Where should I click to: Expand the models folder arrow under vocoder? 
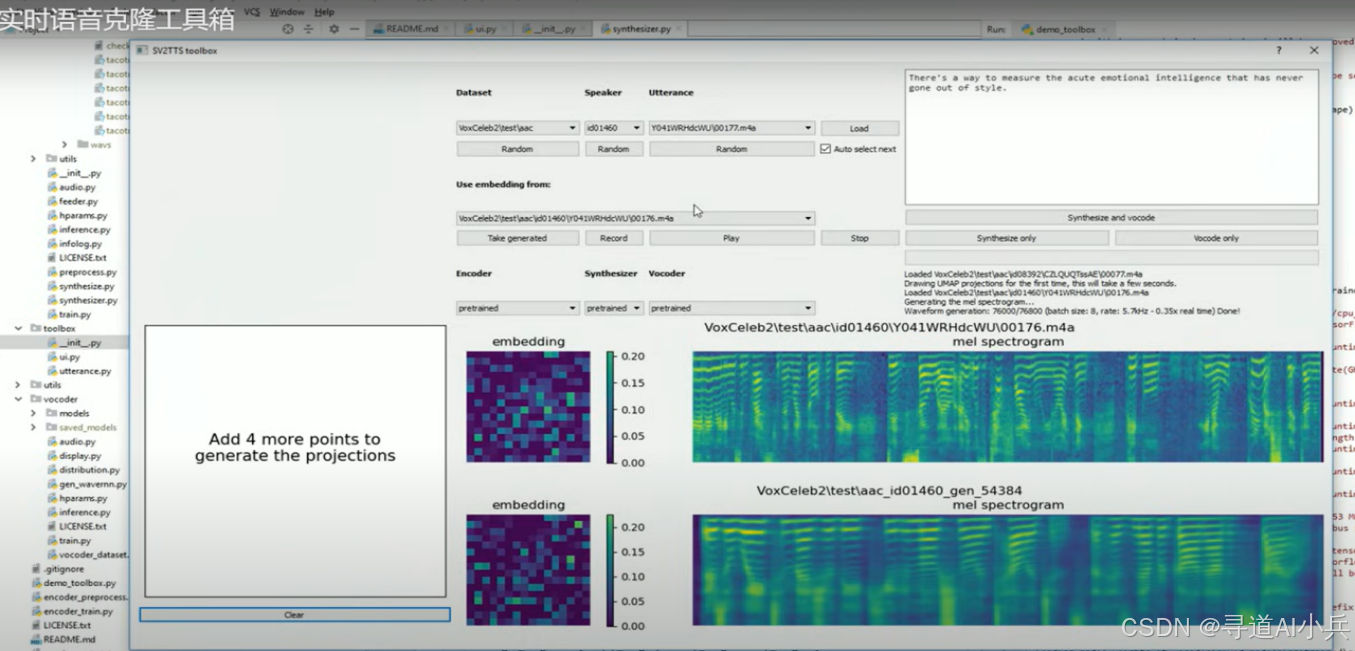(33, 413)
